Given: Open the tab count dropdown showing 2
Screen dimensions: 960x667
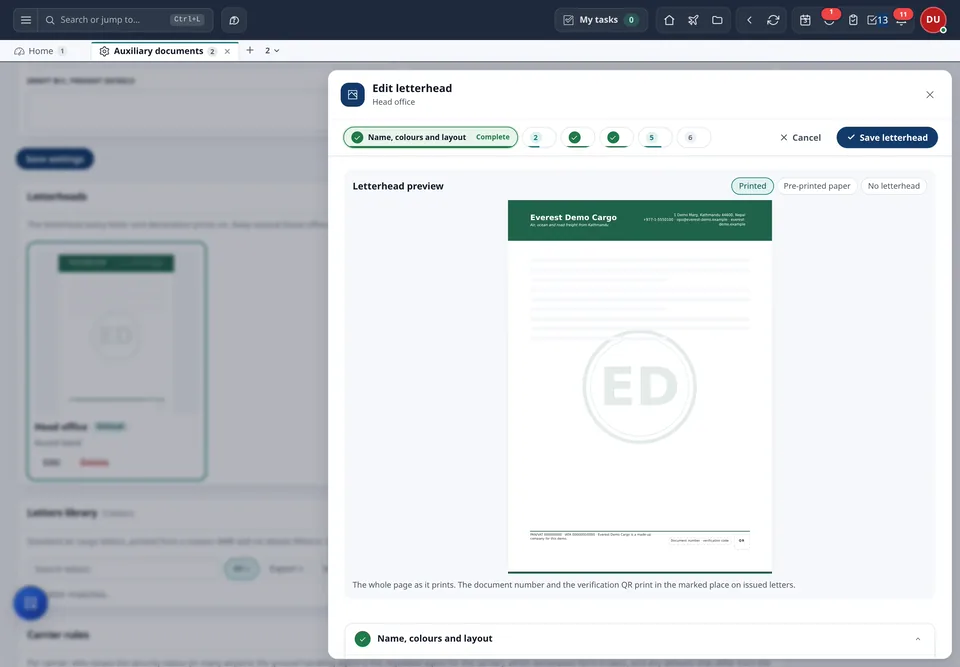Looking at the screenshot, I should click(272, 51).
